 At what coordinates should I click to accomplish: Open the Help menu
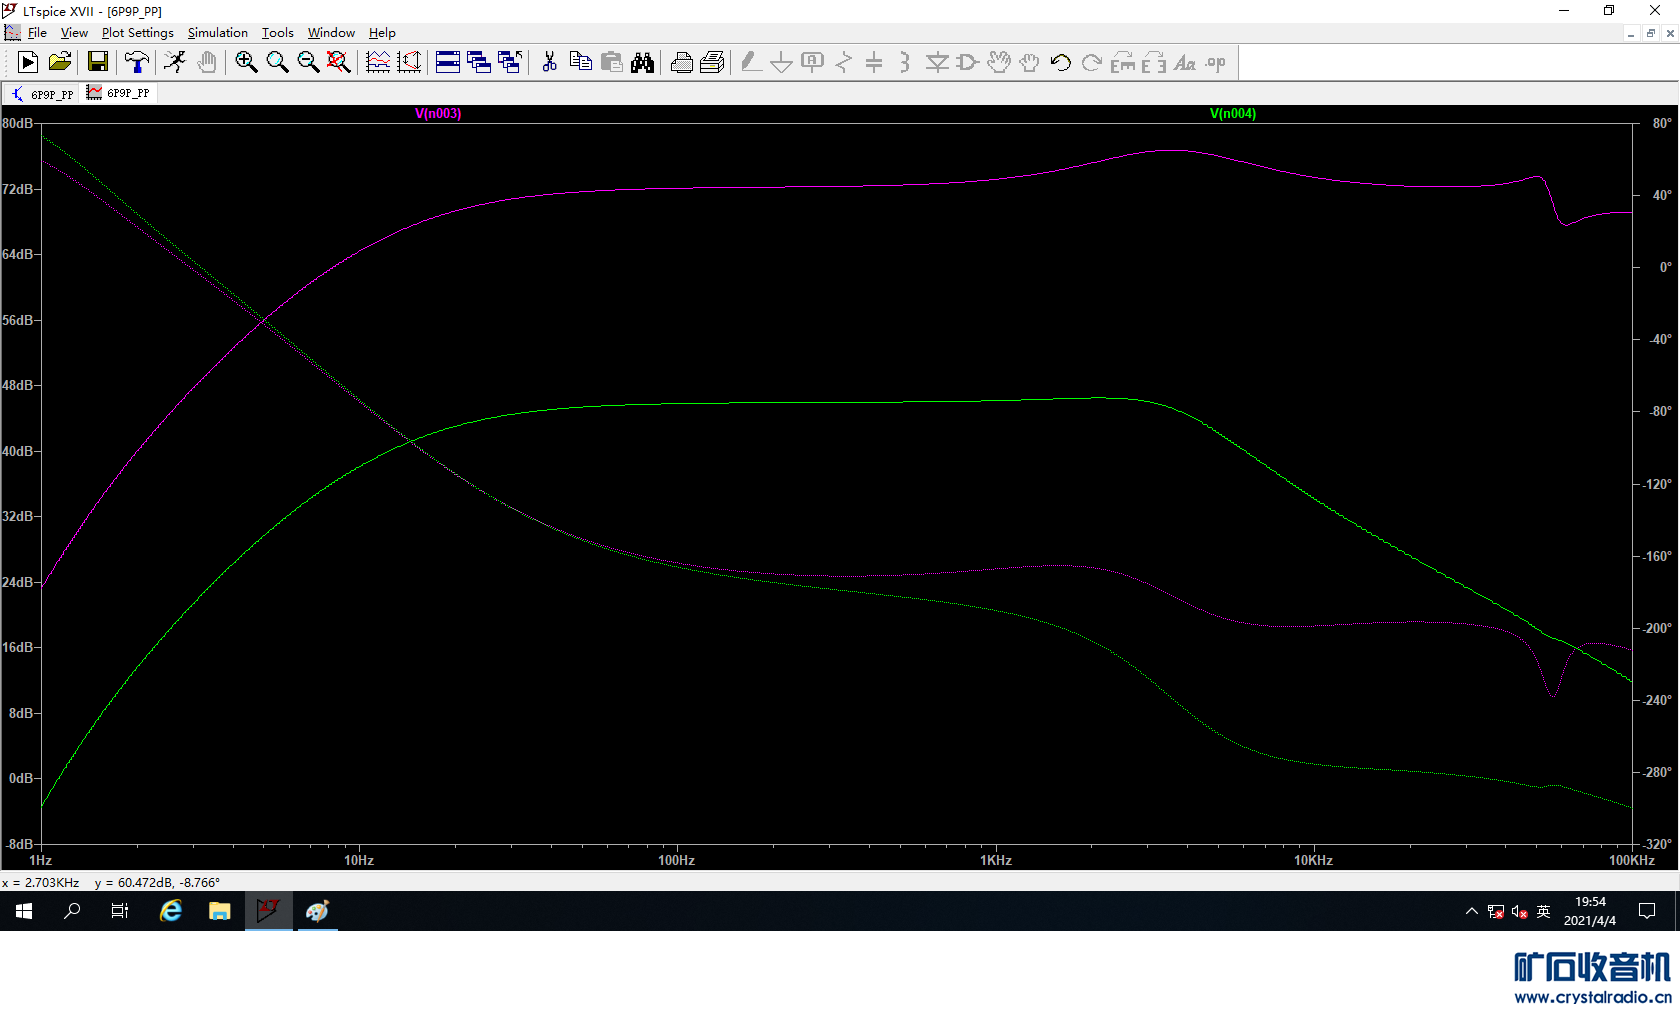(382, 33)
